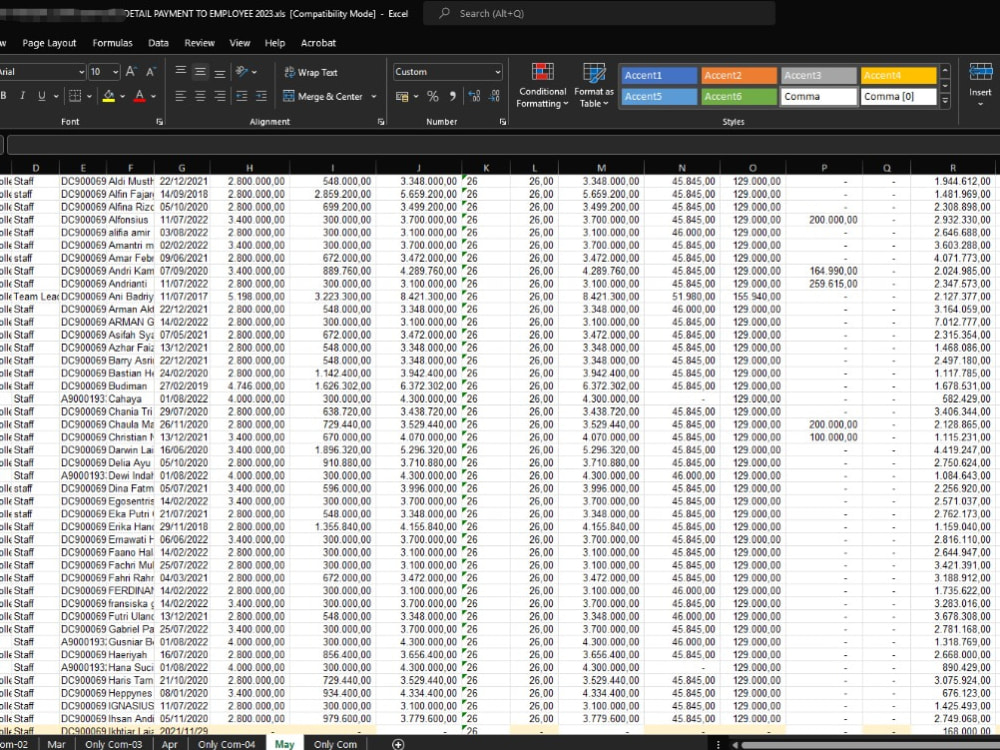Top Align the cell contents
1000x750 pixels.
pyautogui.click(x=180, y=71)
